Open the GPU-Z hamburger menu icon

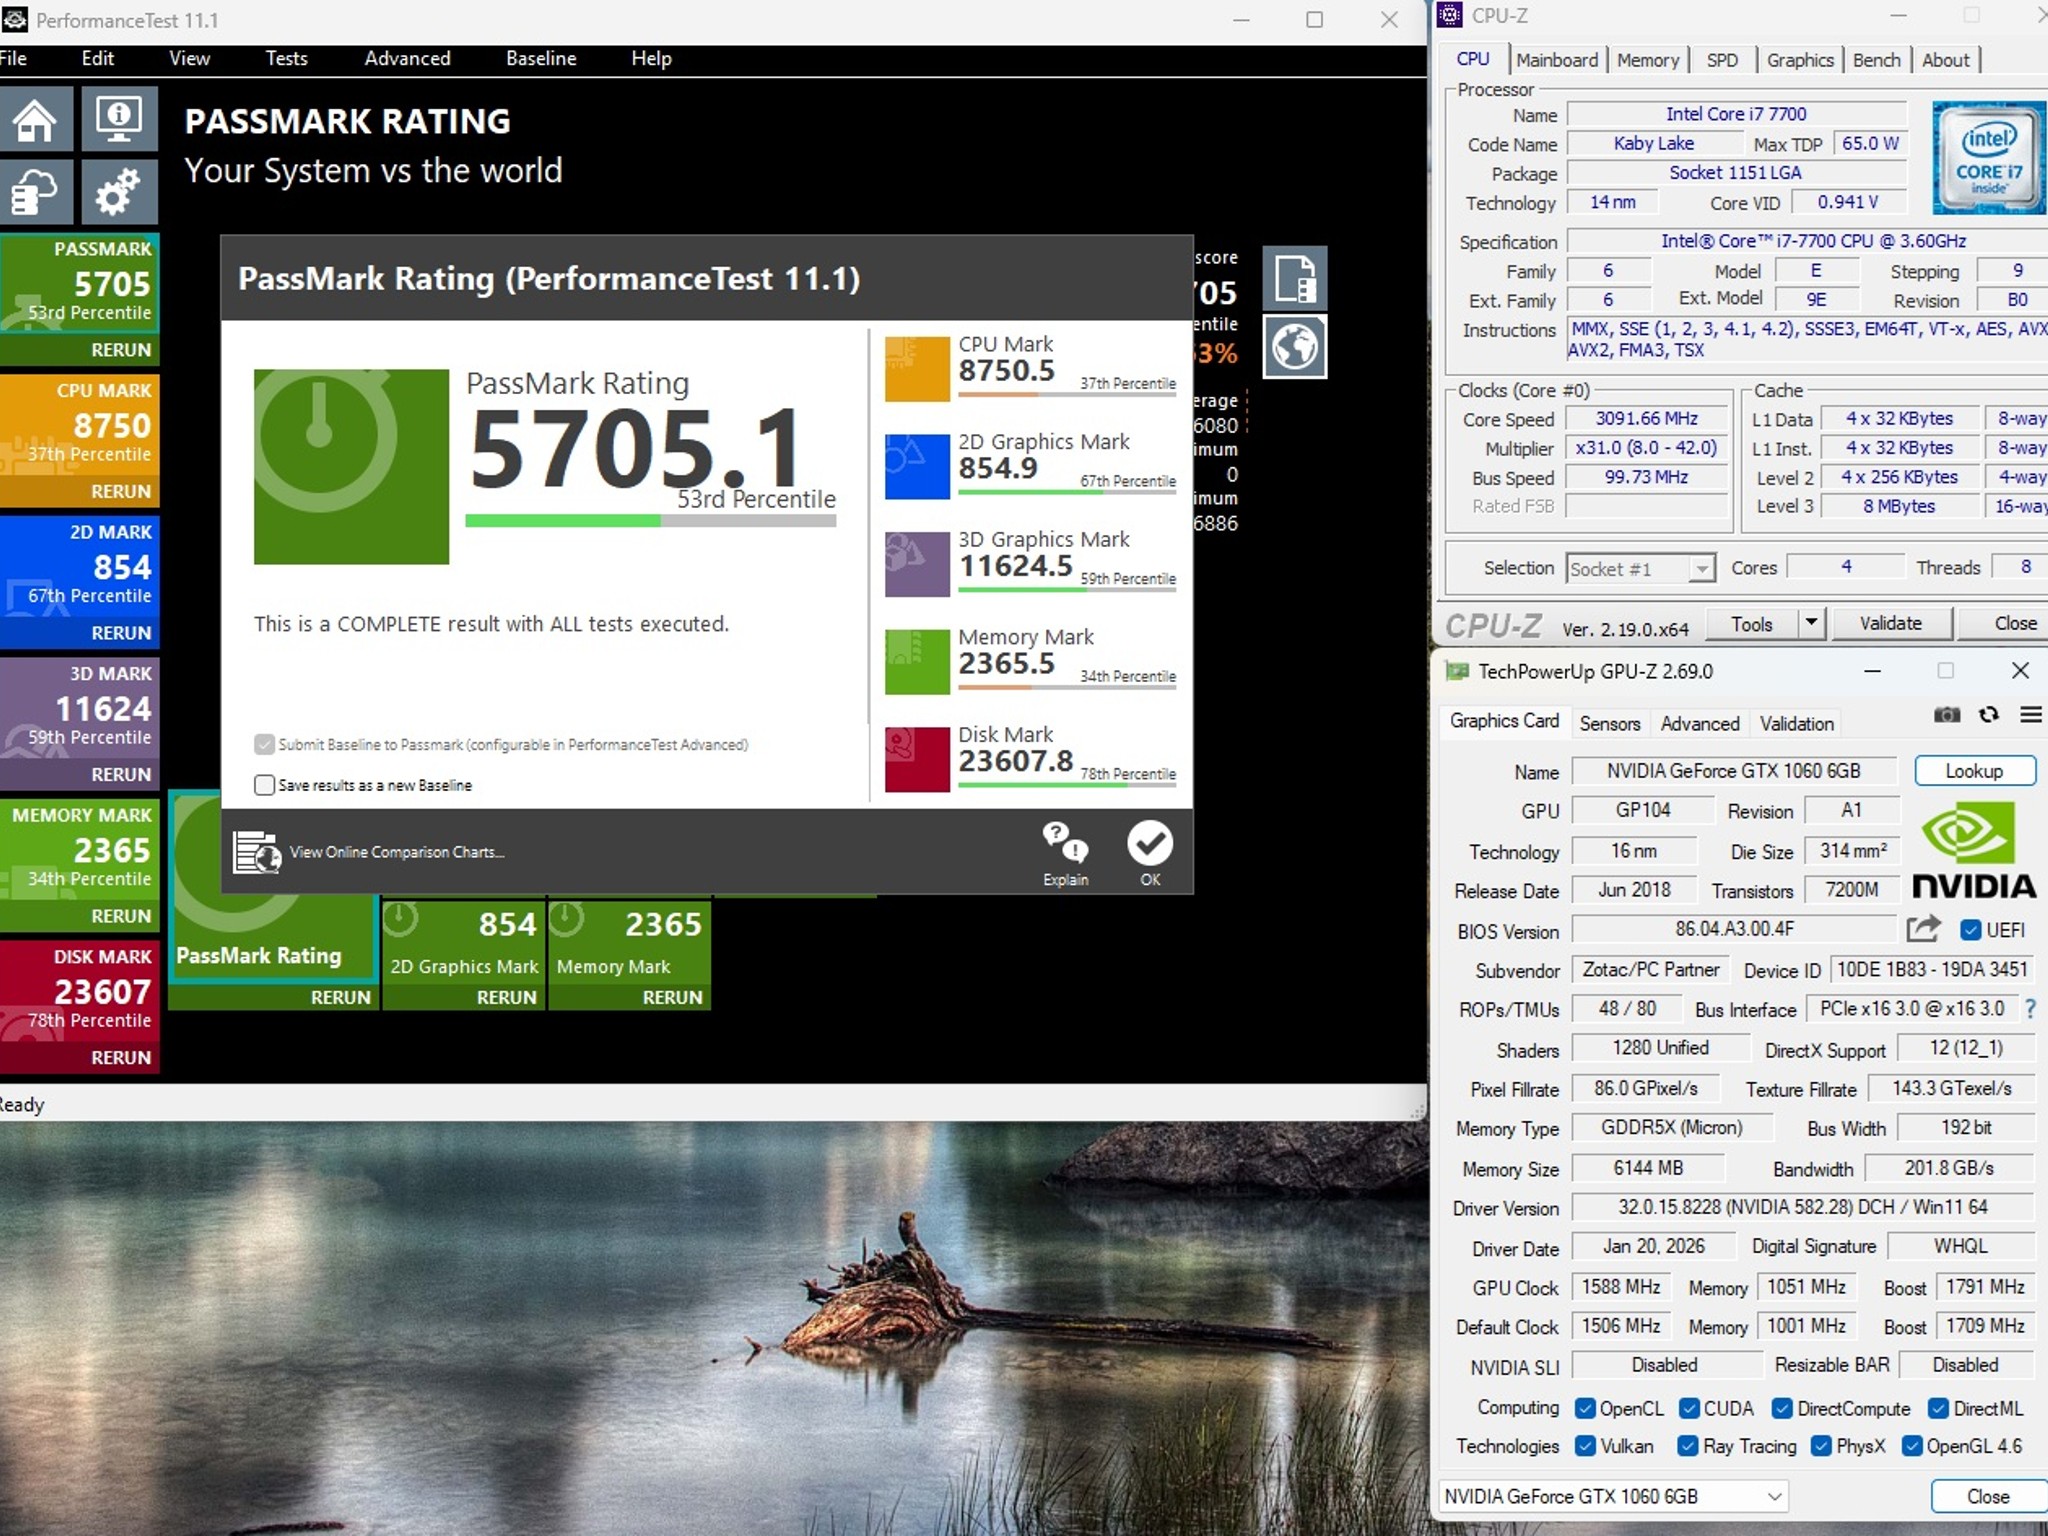coord(2030,714)
